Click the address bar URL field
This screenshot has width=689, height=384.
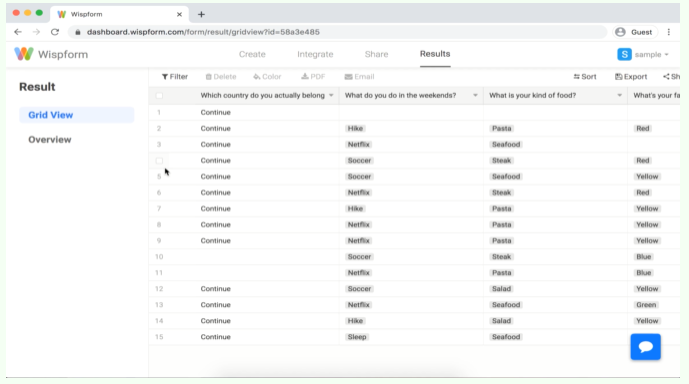click(x=338, y=32)
